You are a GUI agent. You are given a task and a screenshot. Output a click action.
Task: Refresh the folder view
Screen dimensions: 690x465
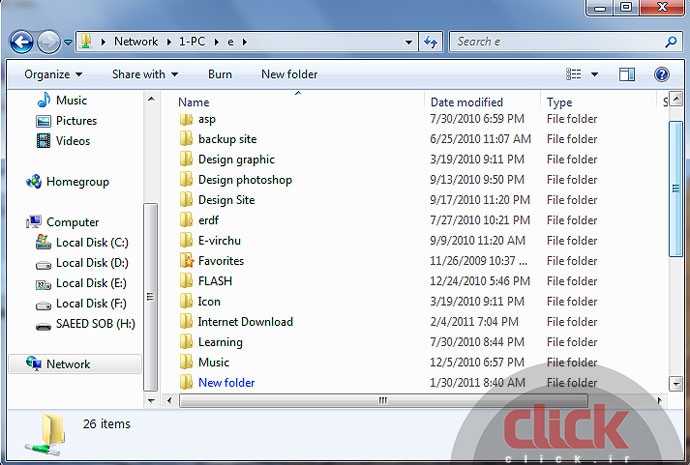(430, 42)
